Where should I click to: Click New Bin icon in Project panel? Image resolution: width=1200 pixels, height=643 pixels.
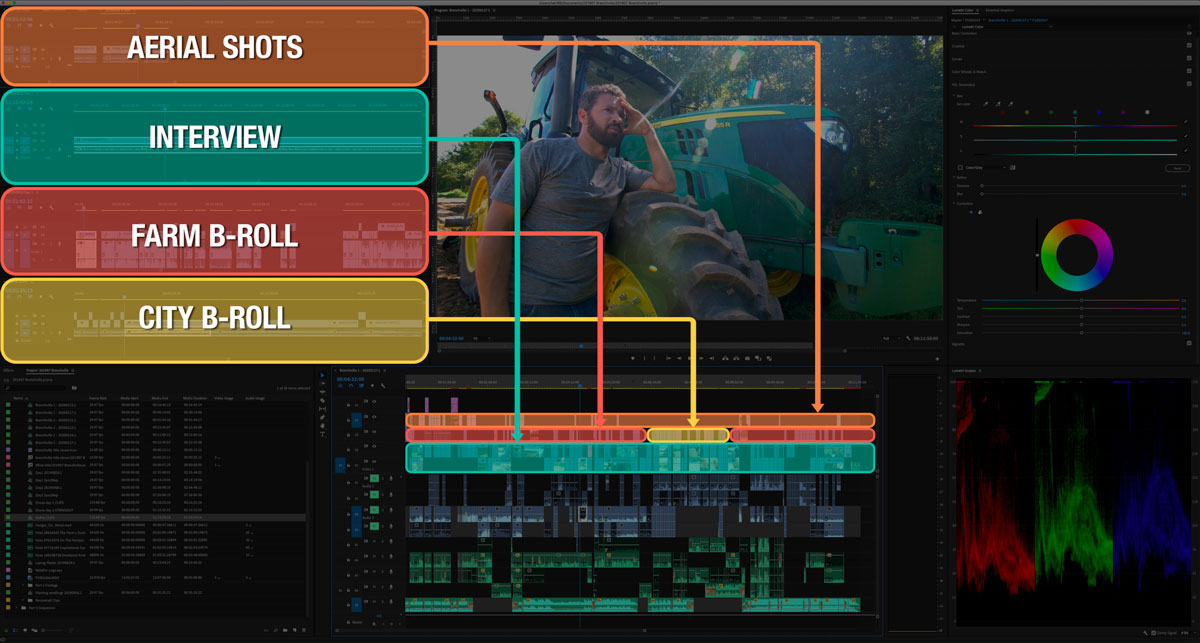tap(285, 630)
